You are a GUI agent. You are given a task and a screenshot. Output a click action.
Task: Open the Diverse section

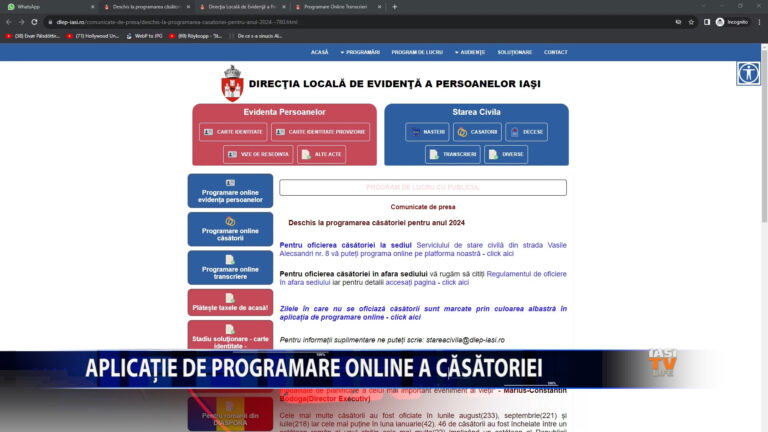click(506, 154)
